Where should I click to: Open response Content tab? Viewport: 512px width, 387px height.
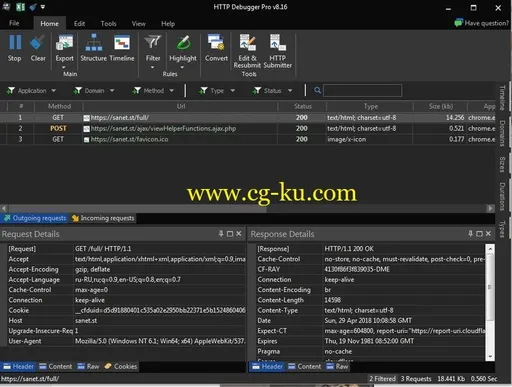point(304,366)
